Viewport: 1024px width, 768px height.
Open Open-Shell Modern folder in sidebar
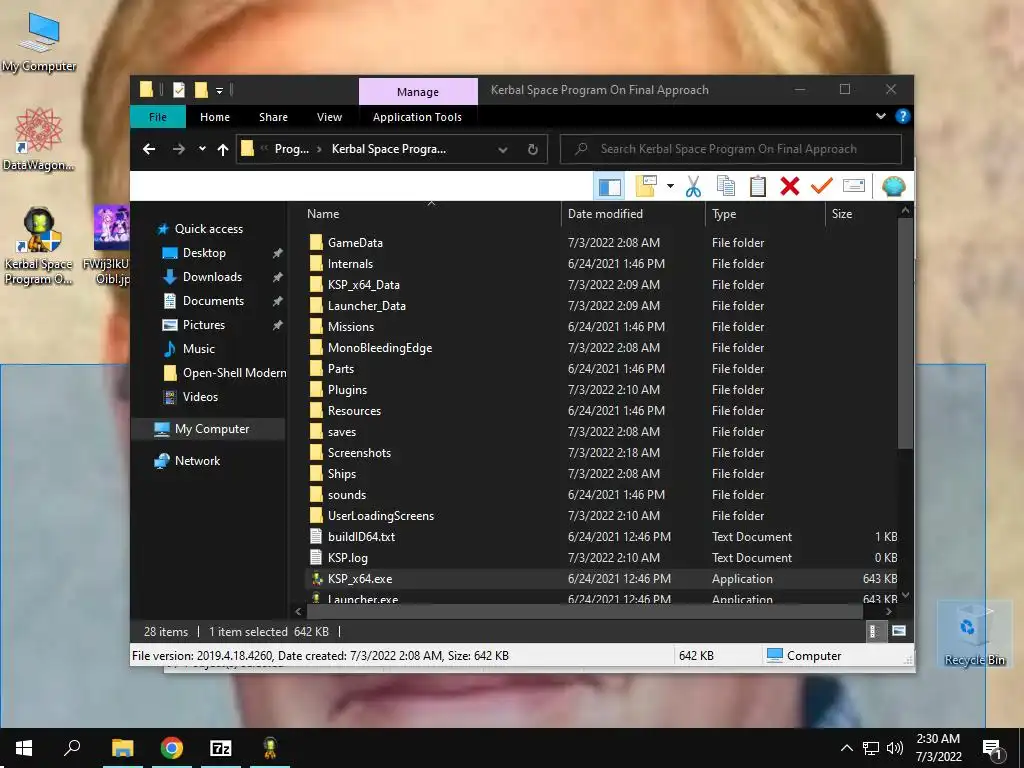(x=234, y=373)
